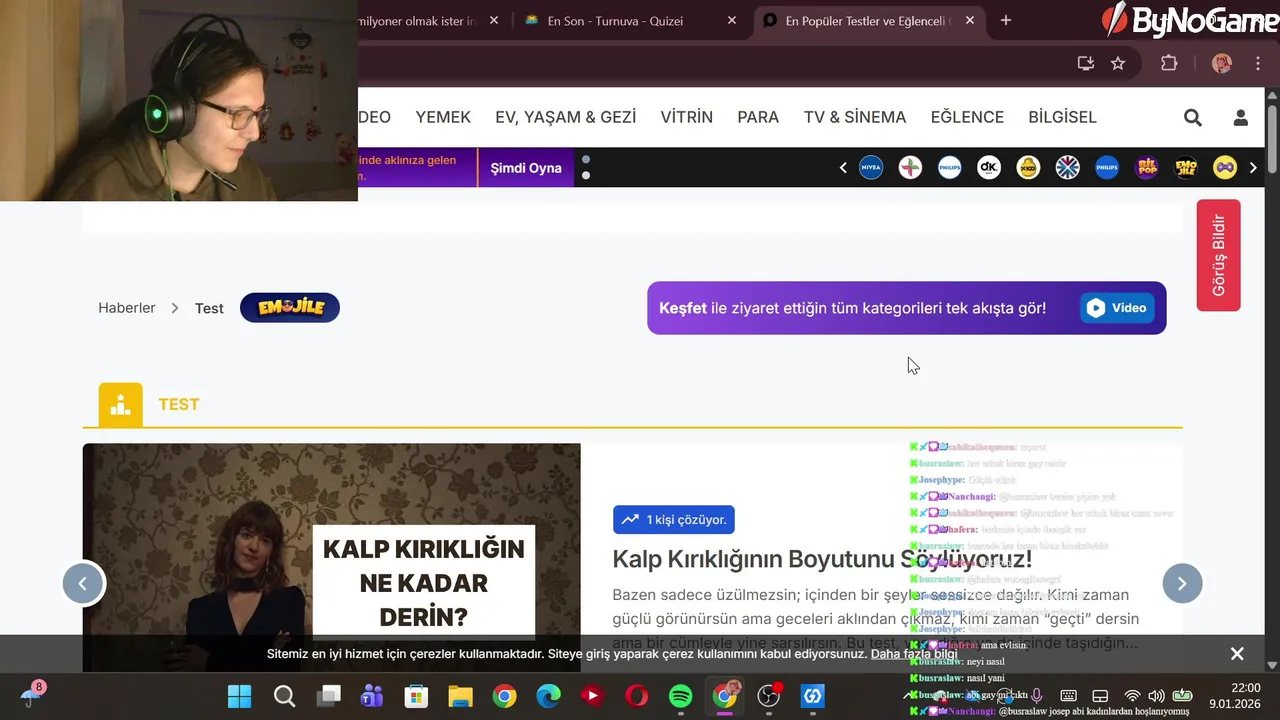Open the Windows Start menu
Image resolution: width=1280 pixels, height=720 pixels.
tap(240, 696)
